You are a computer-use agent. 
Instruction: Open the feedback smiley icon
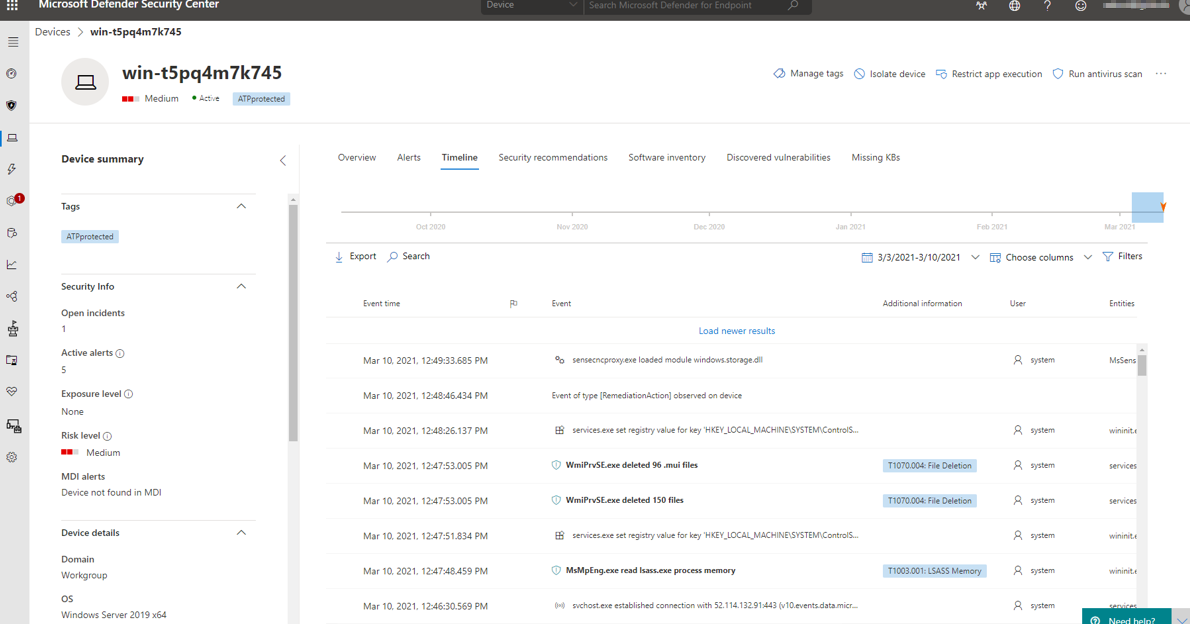(x=1081, y=5)
